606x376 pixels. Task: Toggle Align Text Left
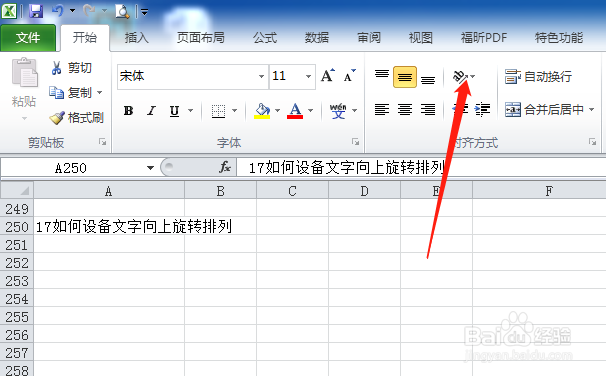point(382,110)
